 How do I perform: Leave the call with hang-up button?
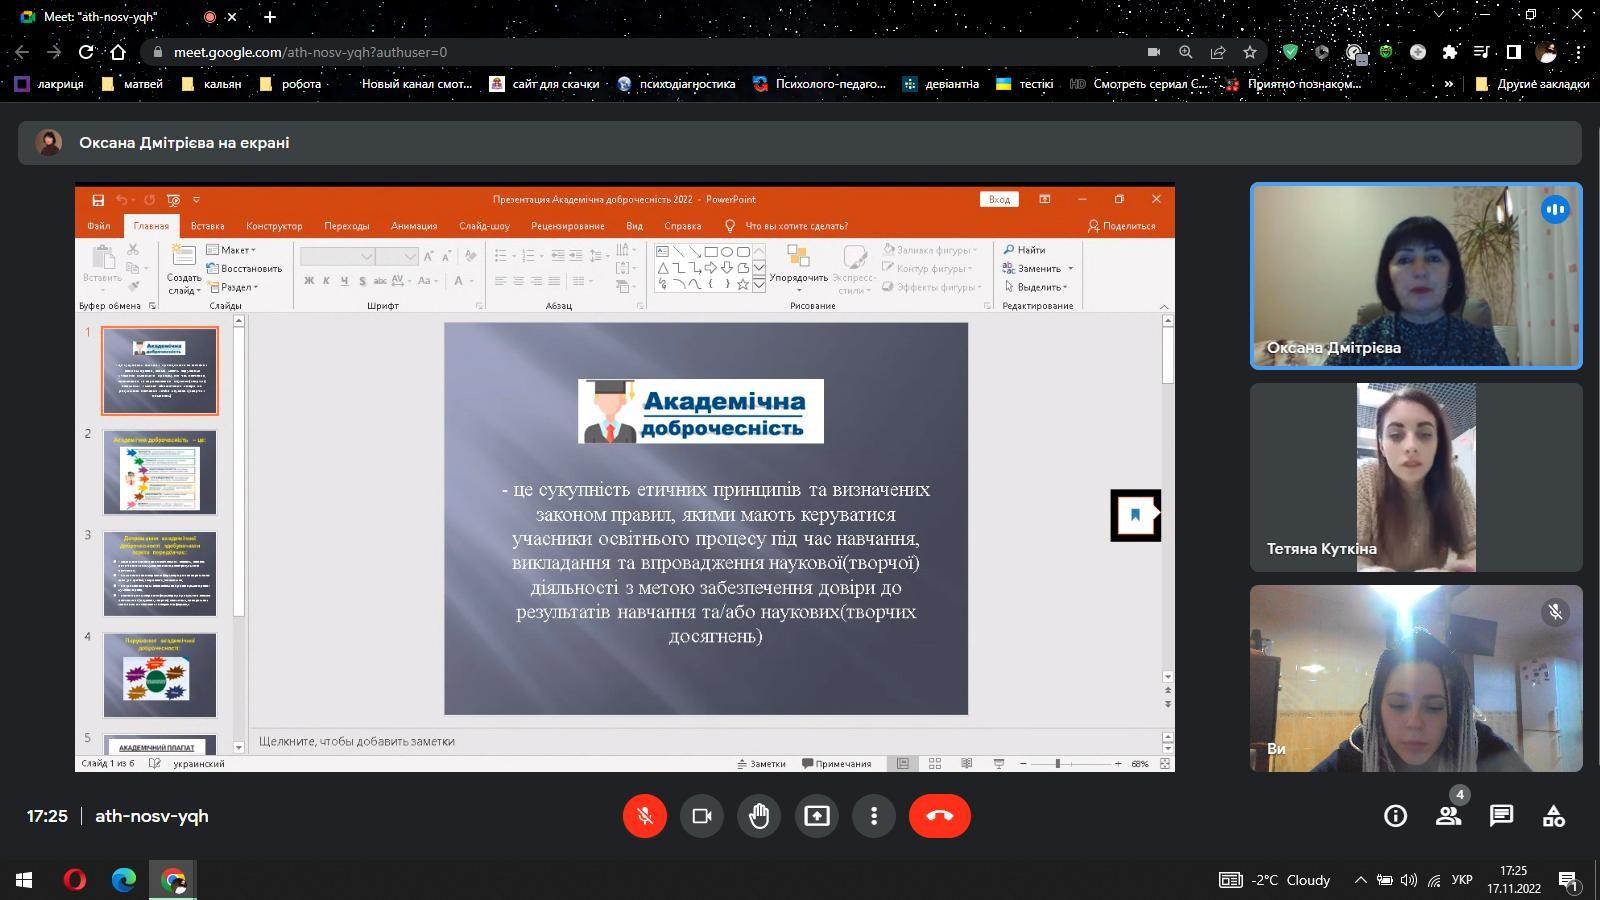939,816
